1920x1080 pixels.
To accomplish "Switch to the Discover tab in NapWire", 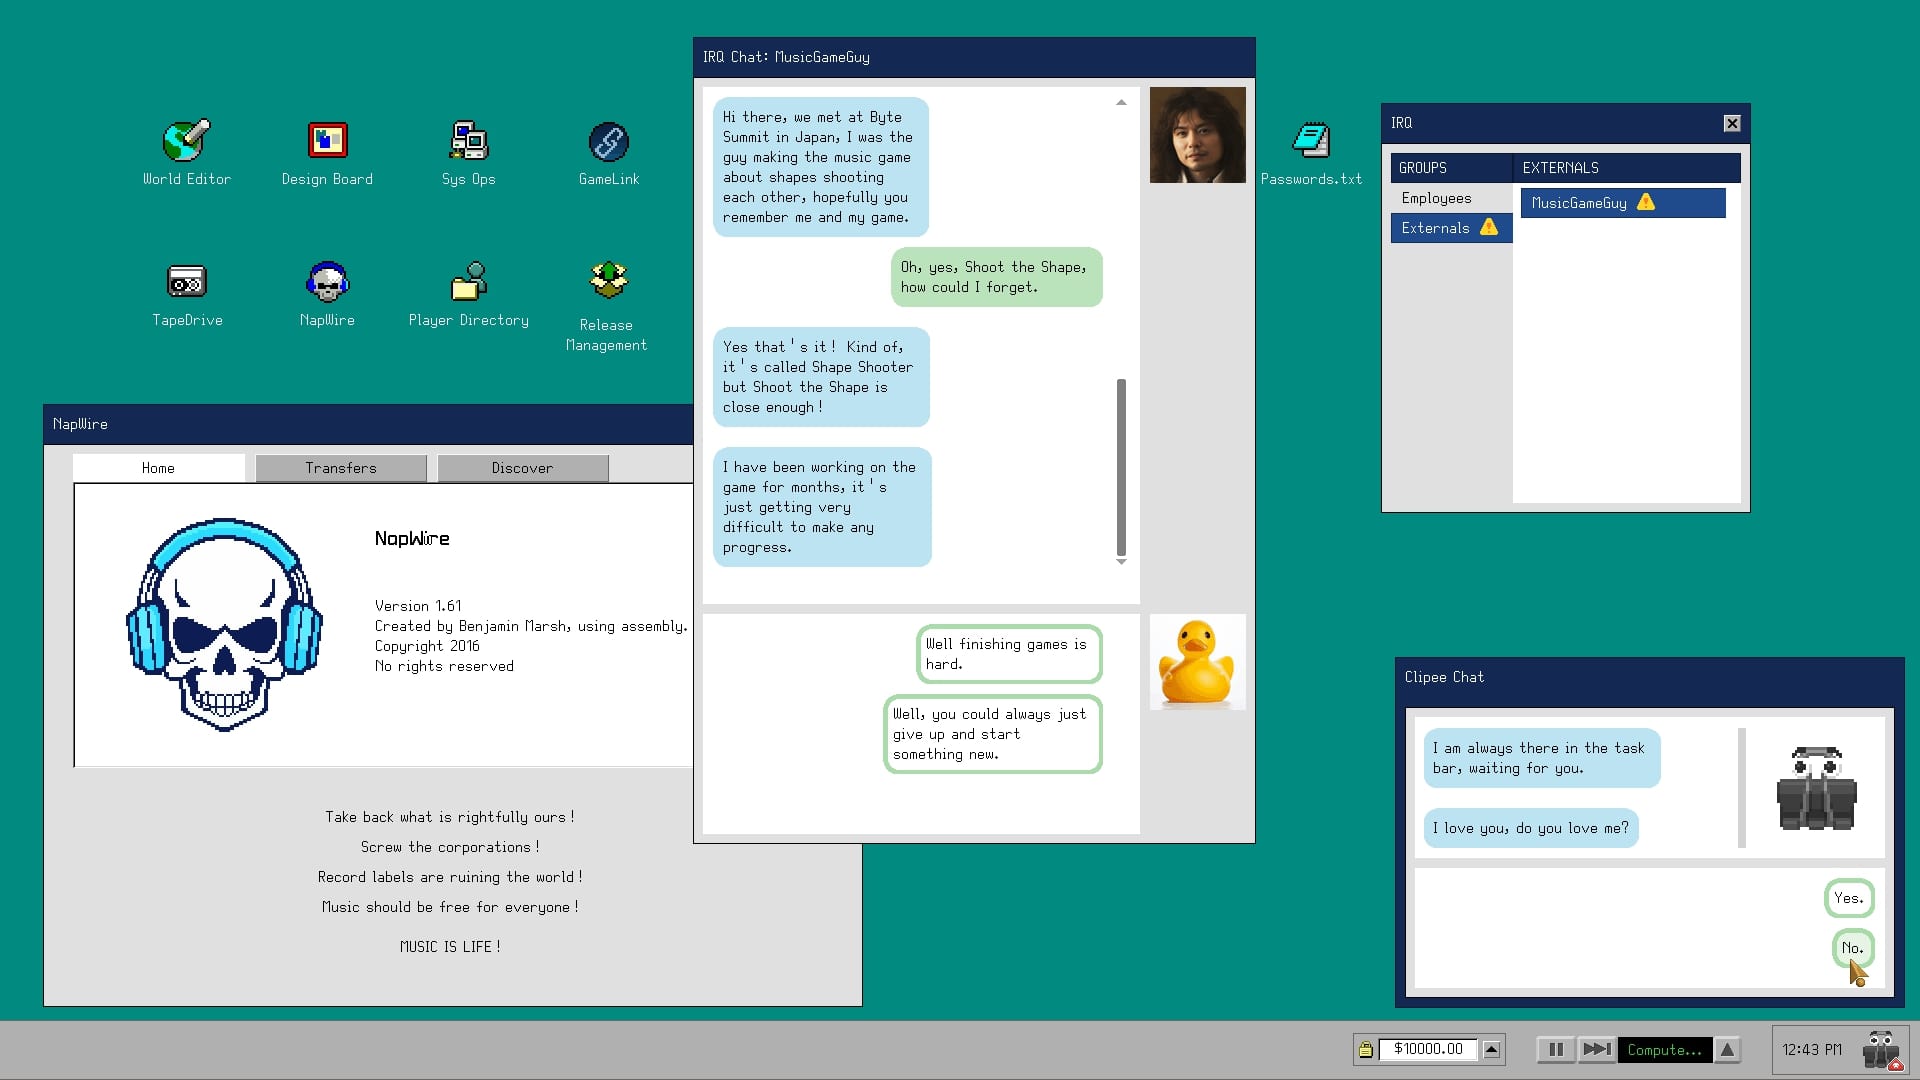I will [x=524, y=467].
